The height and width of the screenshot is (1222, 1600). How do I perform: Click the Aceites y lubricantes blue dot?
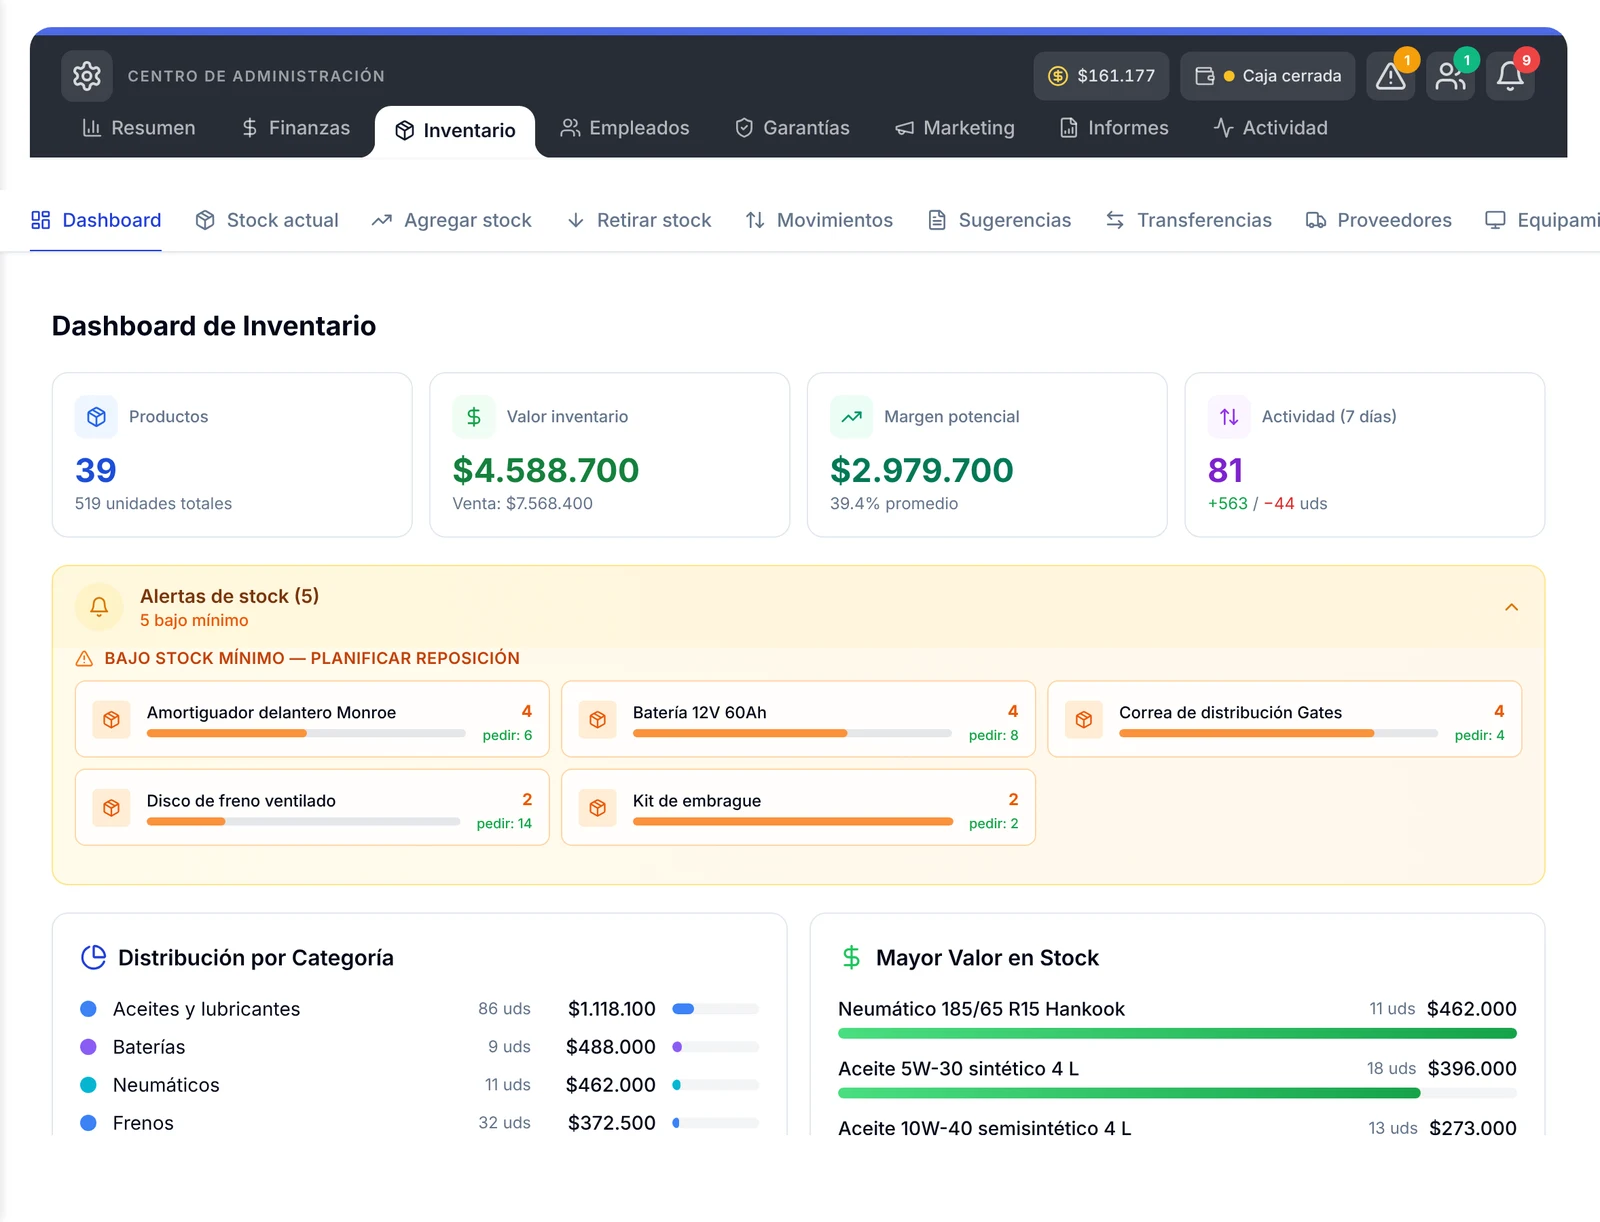[89, 1009]
